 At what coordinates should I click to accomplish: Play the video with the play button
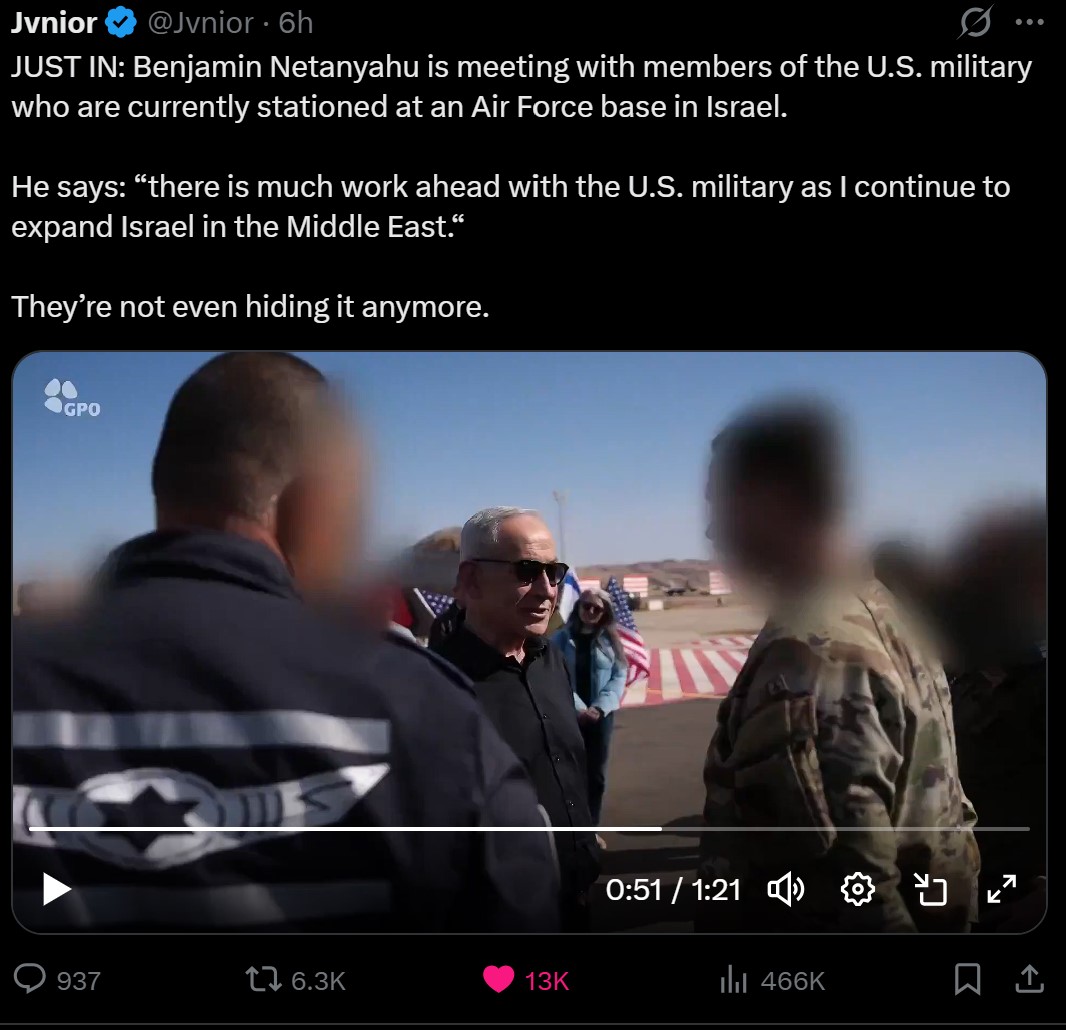56,889
